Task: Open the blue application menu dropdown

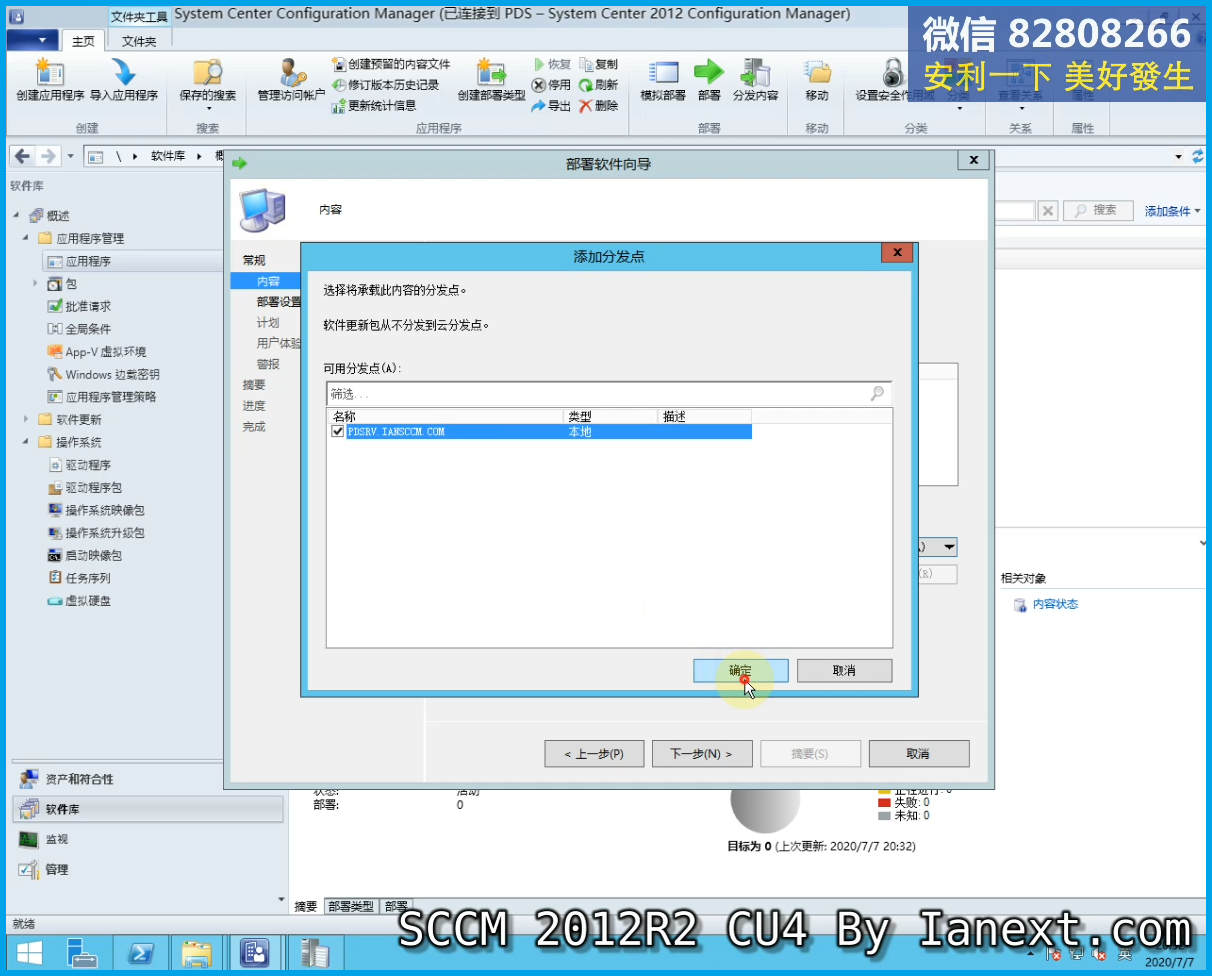Action: (32, 40)
